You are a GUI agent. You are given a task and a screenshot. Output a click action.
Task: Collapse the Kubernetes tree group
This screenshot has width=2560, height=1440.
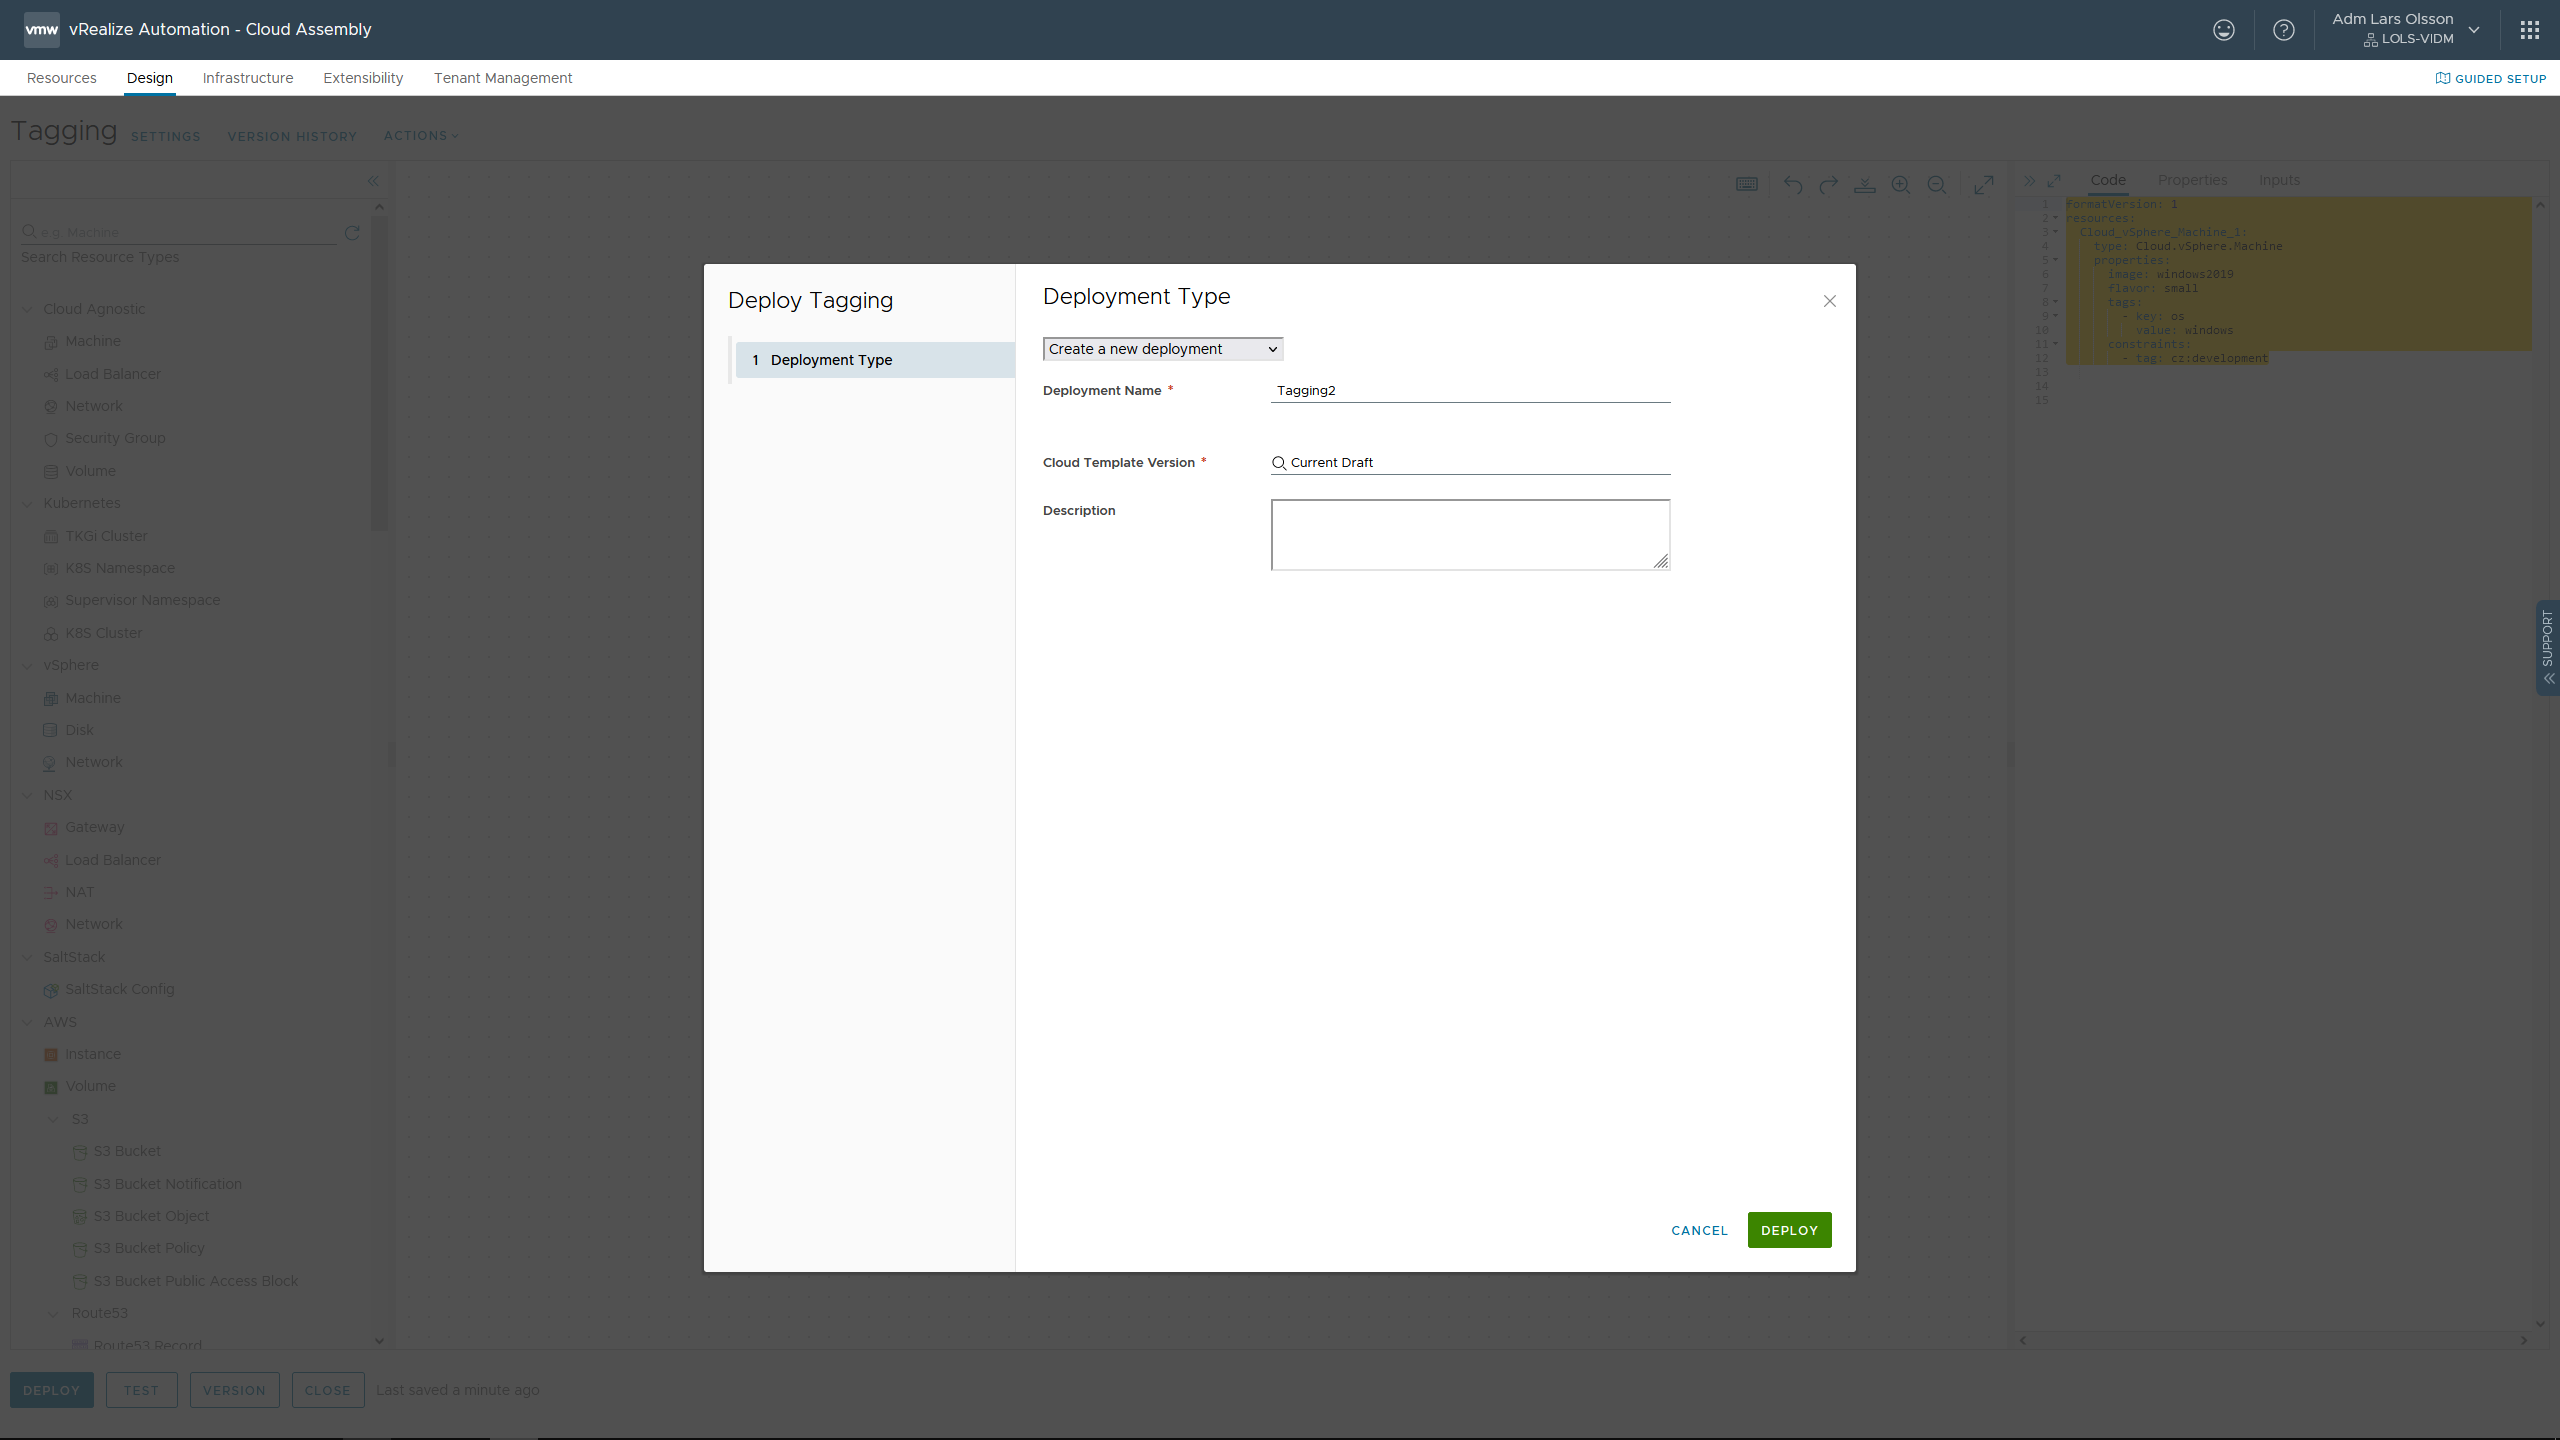click(28, 503)
